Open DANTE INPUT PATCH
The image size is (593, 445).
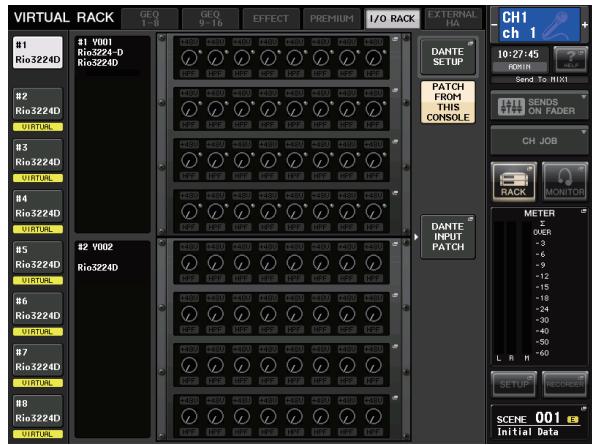coord(448,237)
